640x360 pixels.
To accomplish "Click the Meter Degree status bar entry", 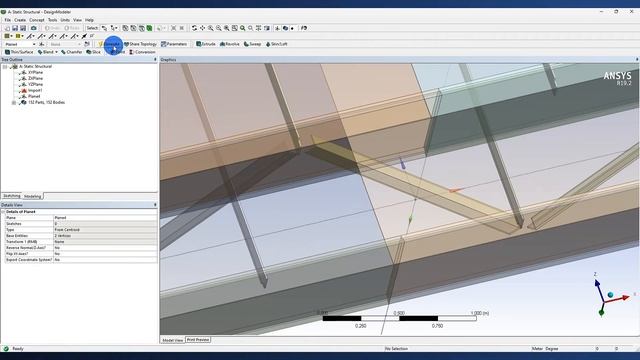I will [545, 349].
